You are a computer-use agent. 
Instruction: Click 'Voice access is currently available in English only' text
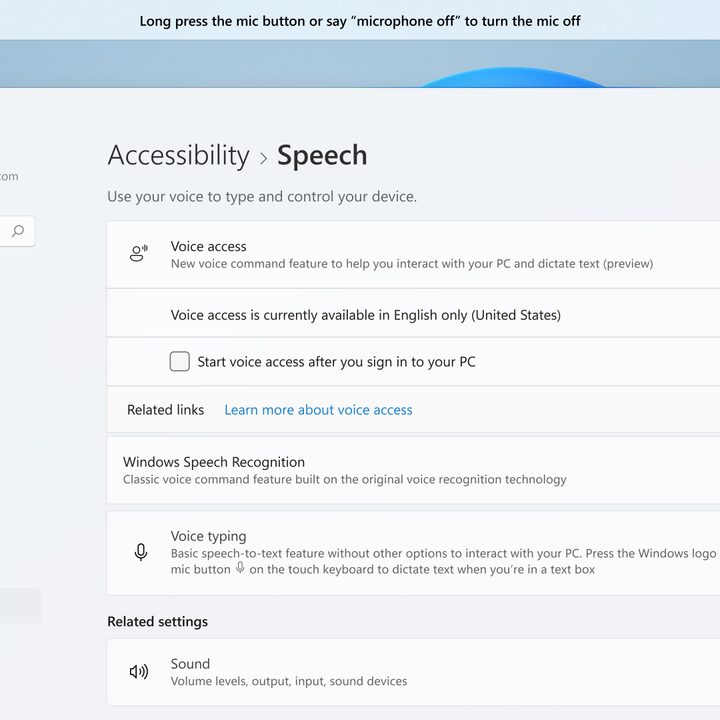pyautogui.click(x=366, y=315)
